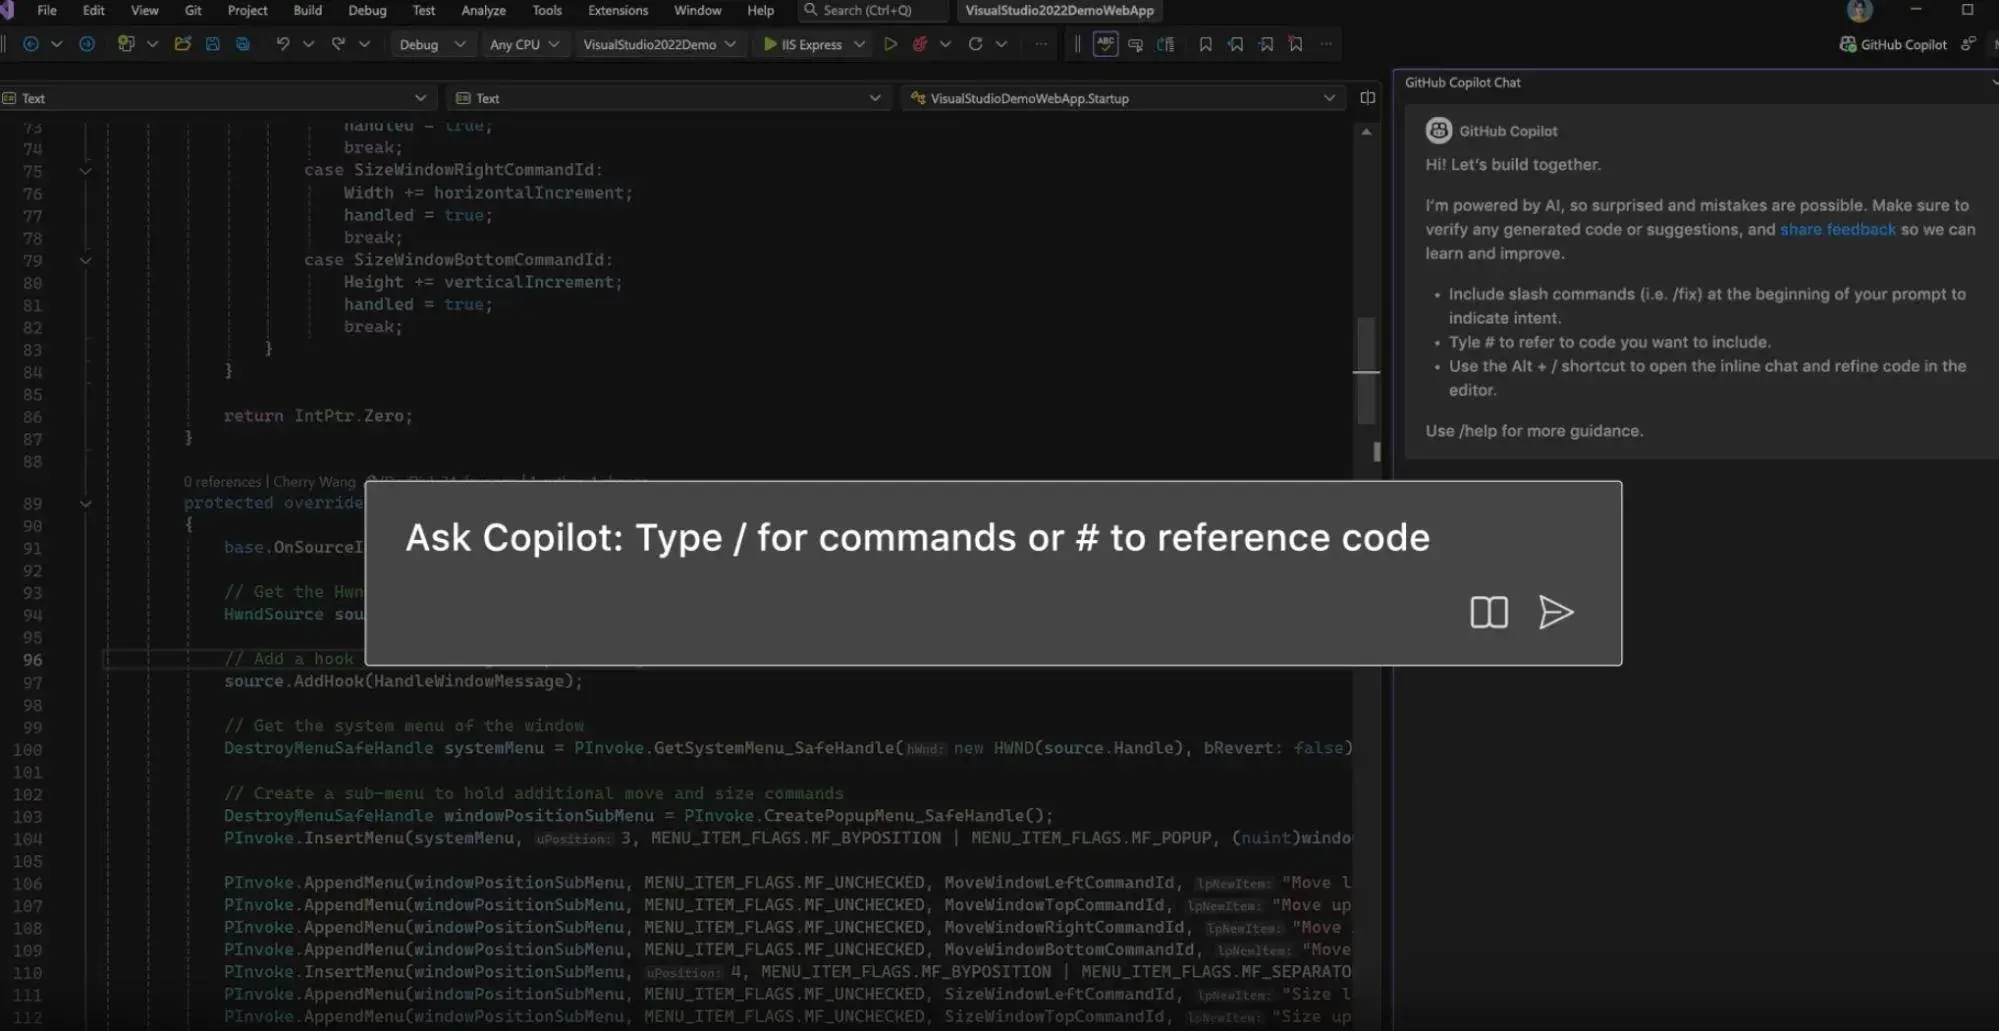The height and width of the screenshot is (1031, 1999).
Task: Open the VisualStudioDemoWebApp.Startup member dropdown
Action: (x=1122, y=98)
